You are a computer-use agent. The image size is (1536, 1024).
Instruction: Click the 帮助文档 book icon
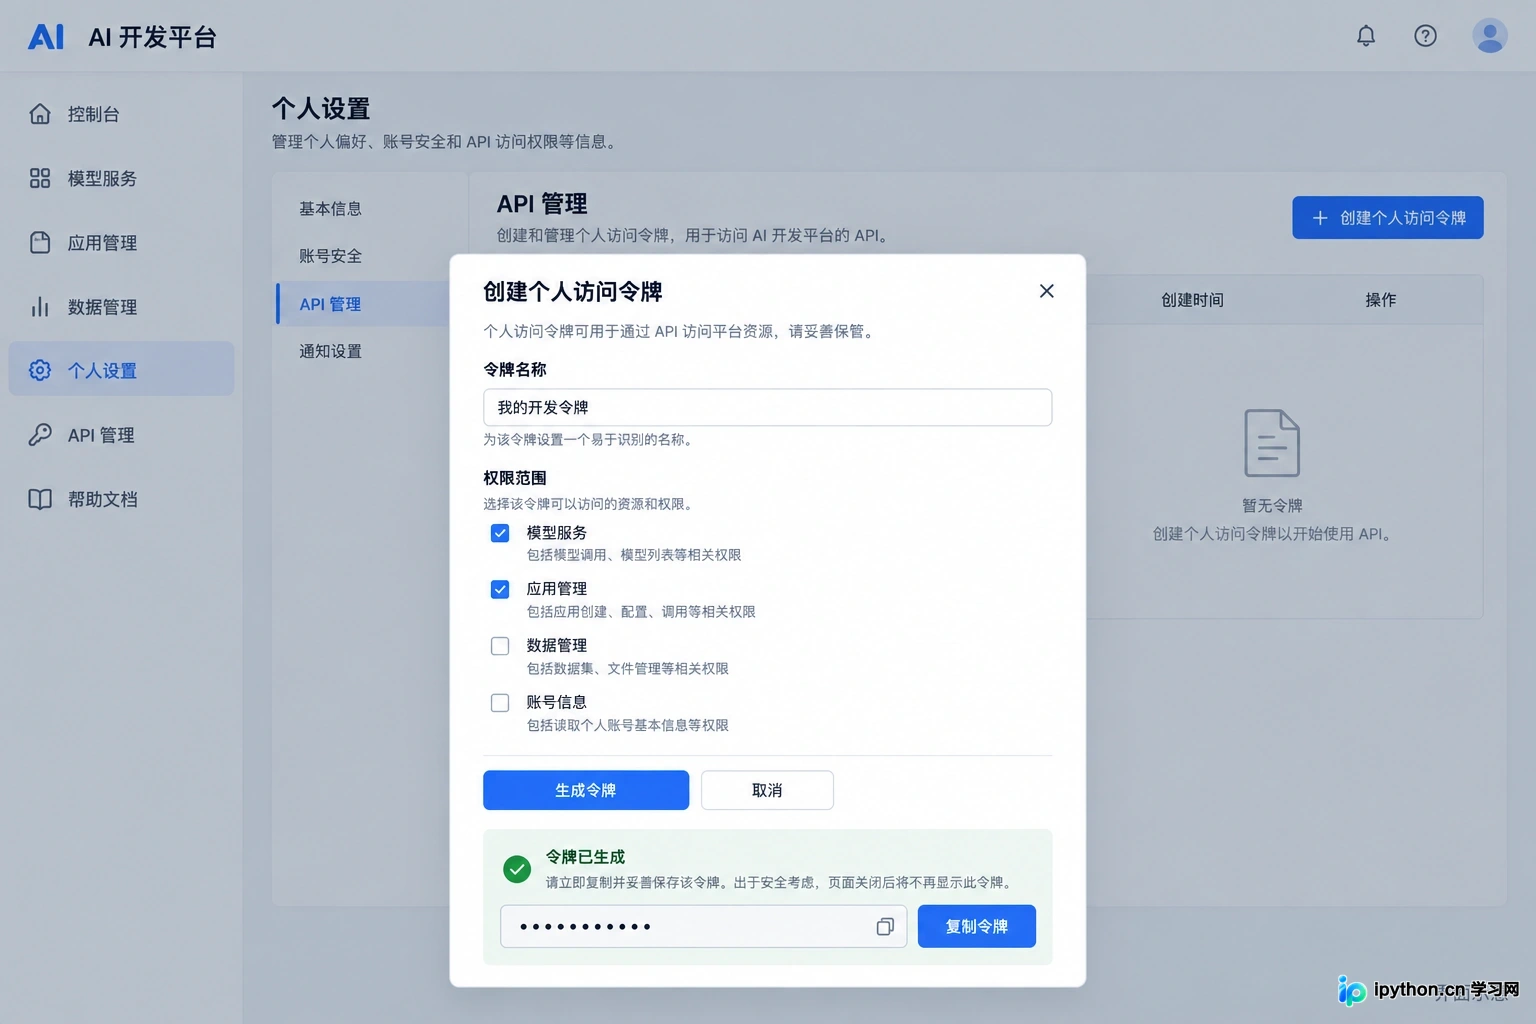40,499
